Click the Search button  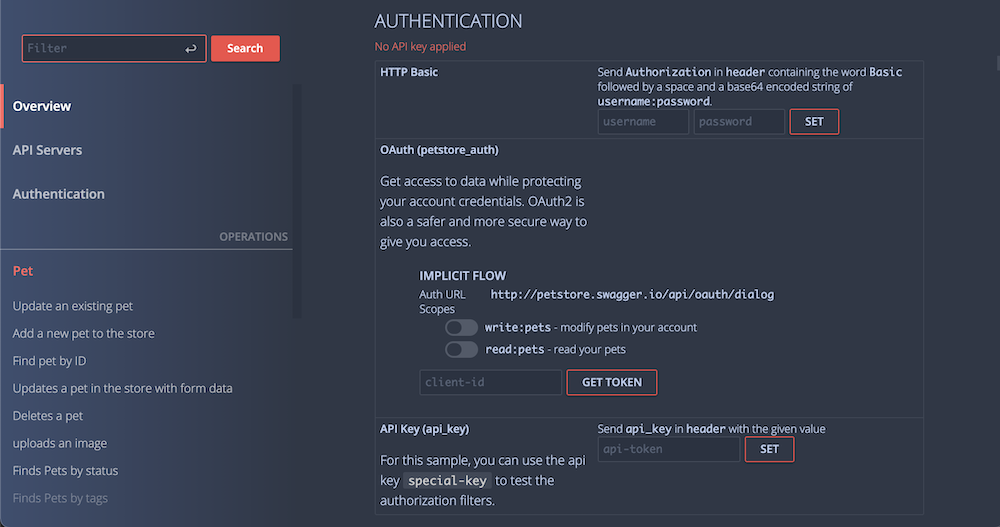click(x=245, y=48)
